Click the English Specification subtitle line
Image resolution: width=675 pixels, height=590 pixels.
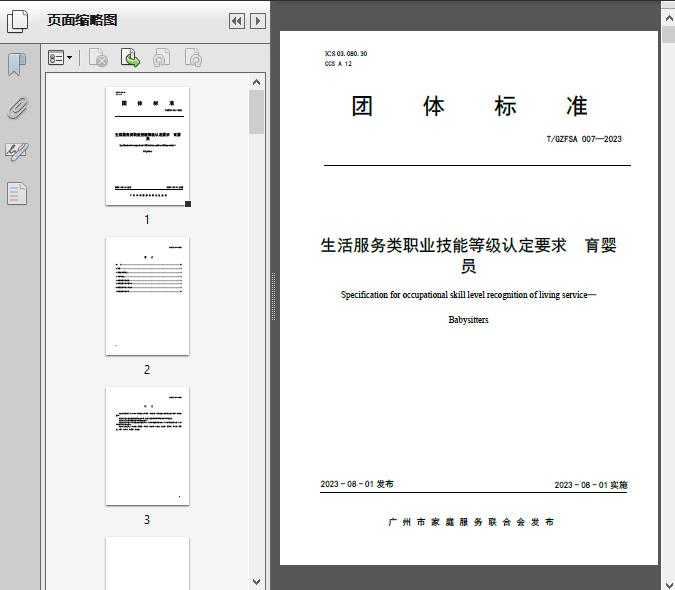point(468,295)
